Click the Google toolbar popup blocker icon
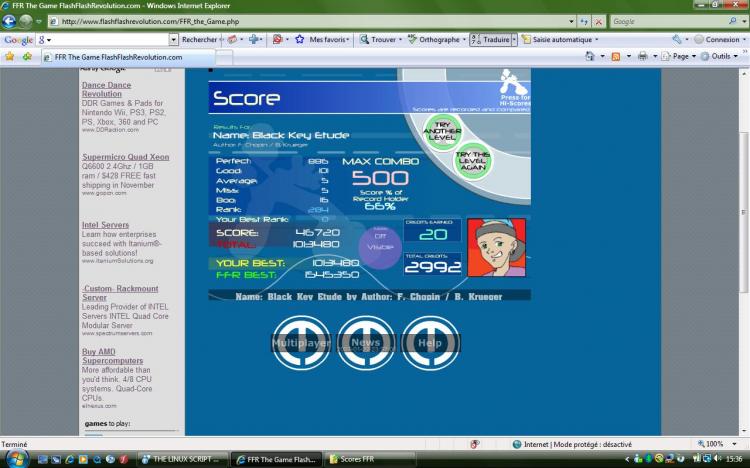This screenshot has height=468, width=750. [x=277, y=39]
